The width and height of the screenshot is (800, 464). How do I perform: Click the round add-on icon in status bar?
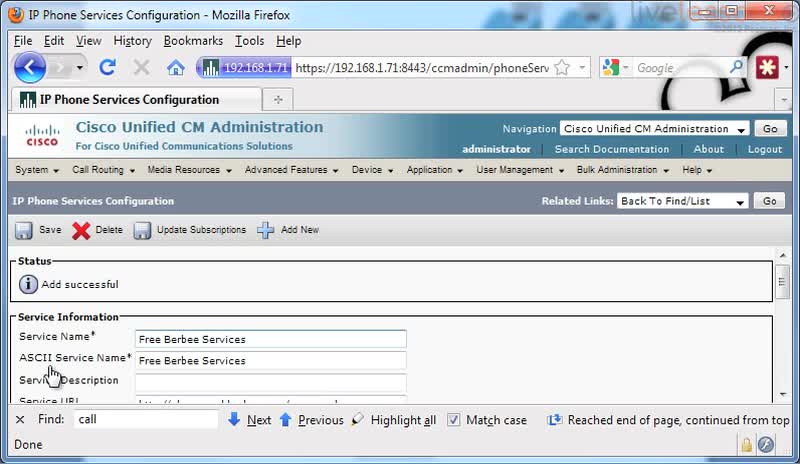766,444
